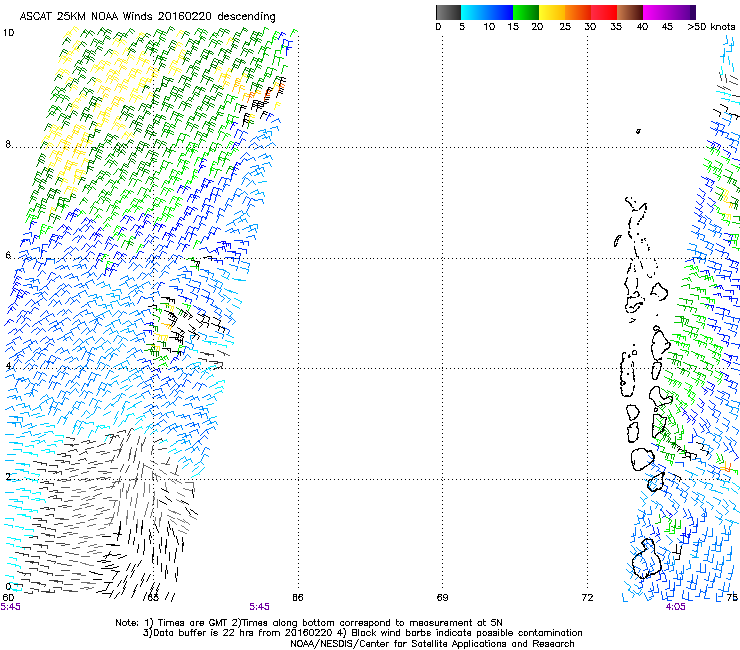Click the longitude label '75' on the bottom axis
Image resolution: width=740 pixels, height=650 pixels.
[x=732, y=598]
